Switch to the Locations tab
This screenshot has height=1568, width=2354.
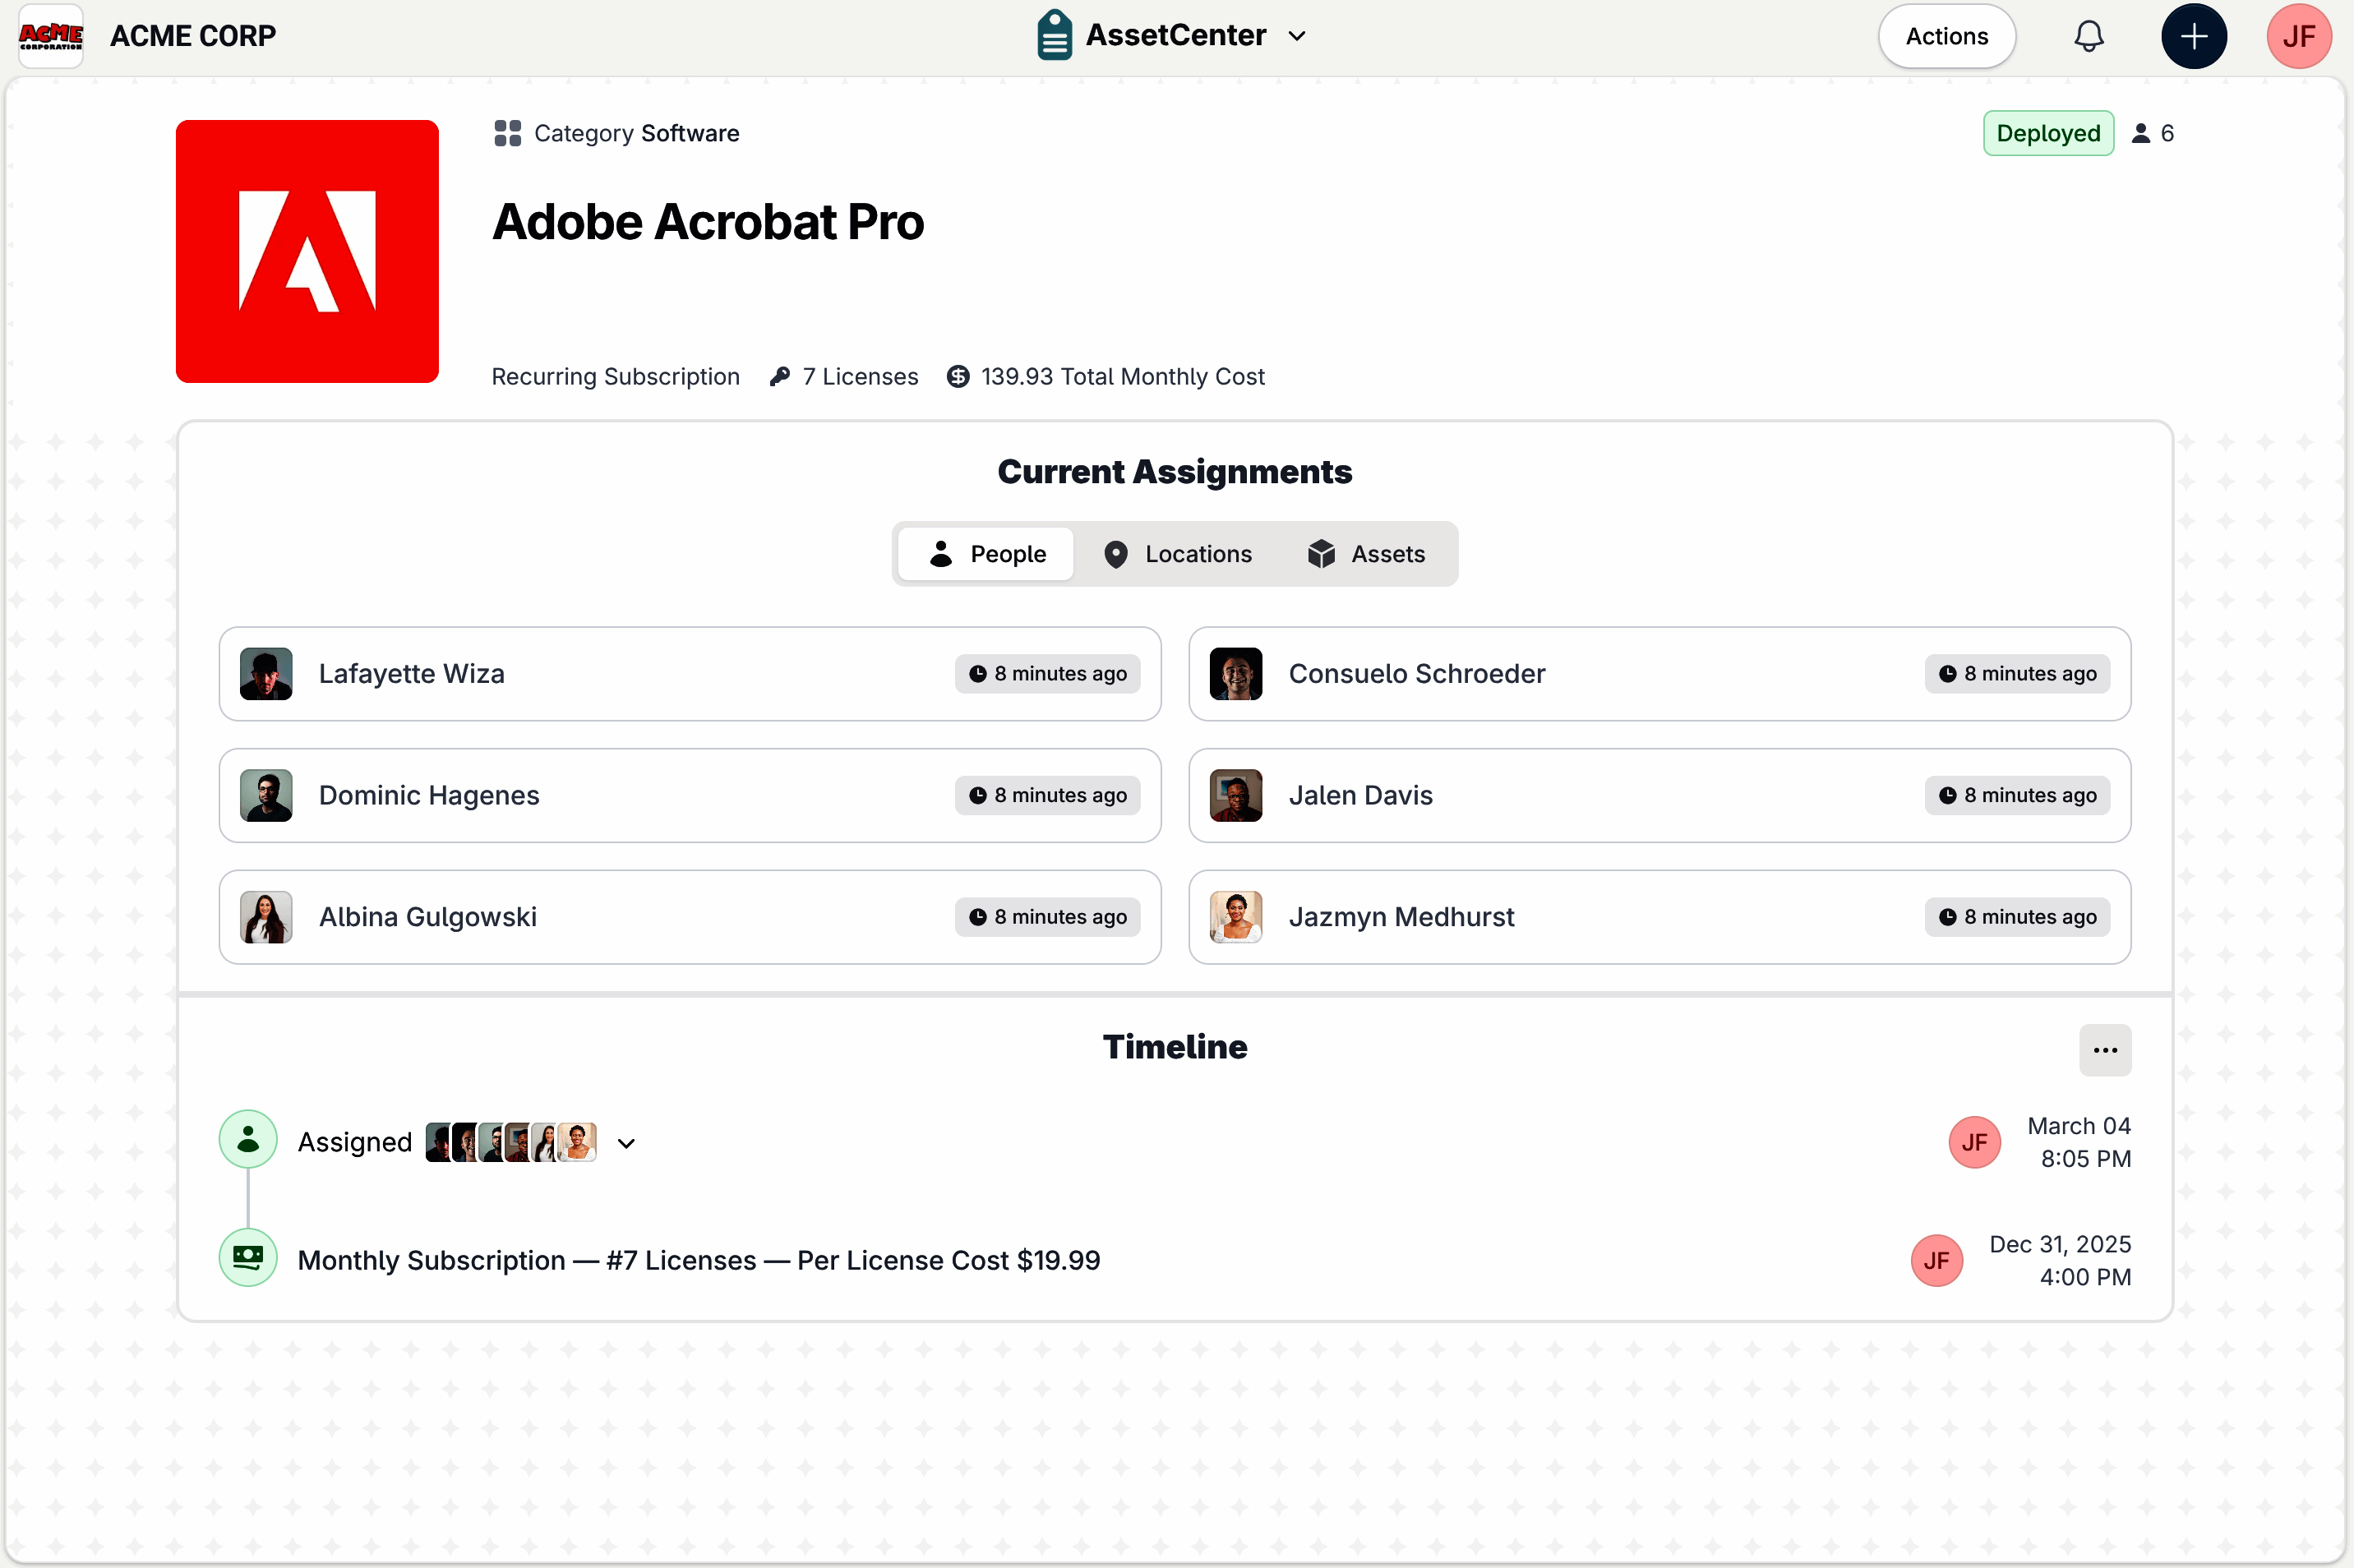[x=1177, y=554]
